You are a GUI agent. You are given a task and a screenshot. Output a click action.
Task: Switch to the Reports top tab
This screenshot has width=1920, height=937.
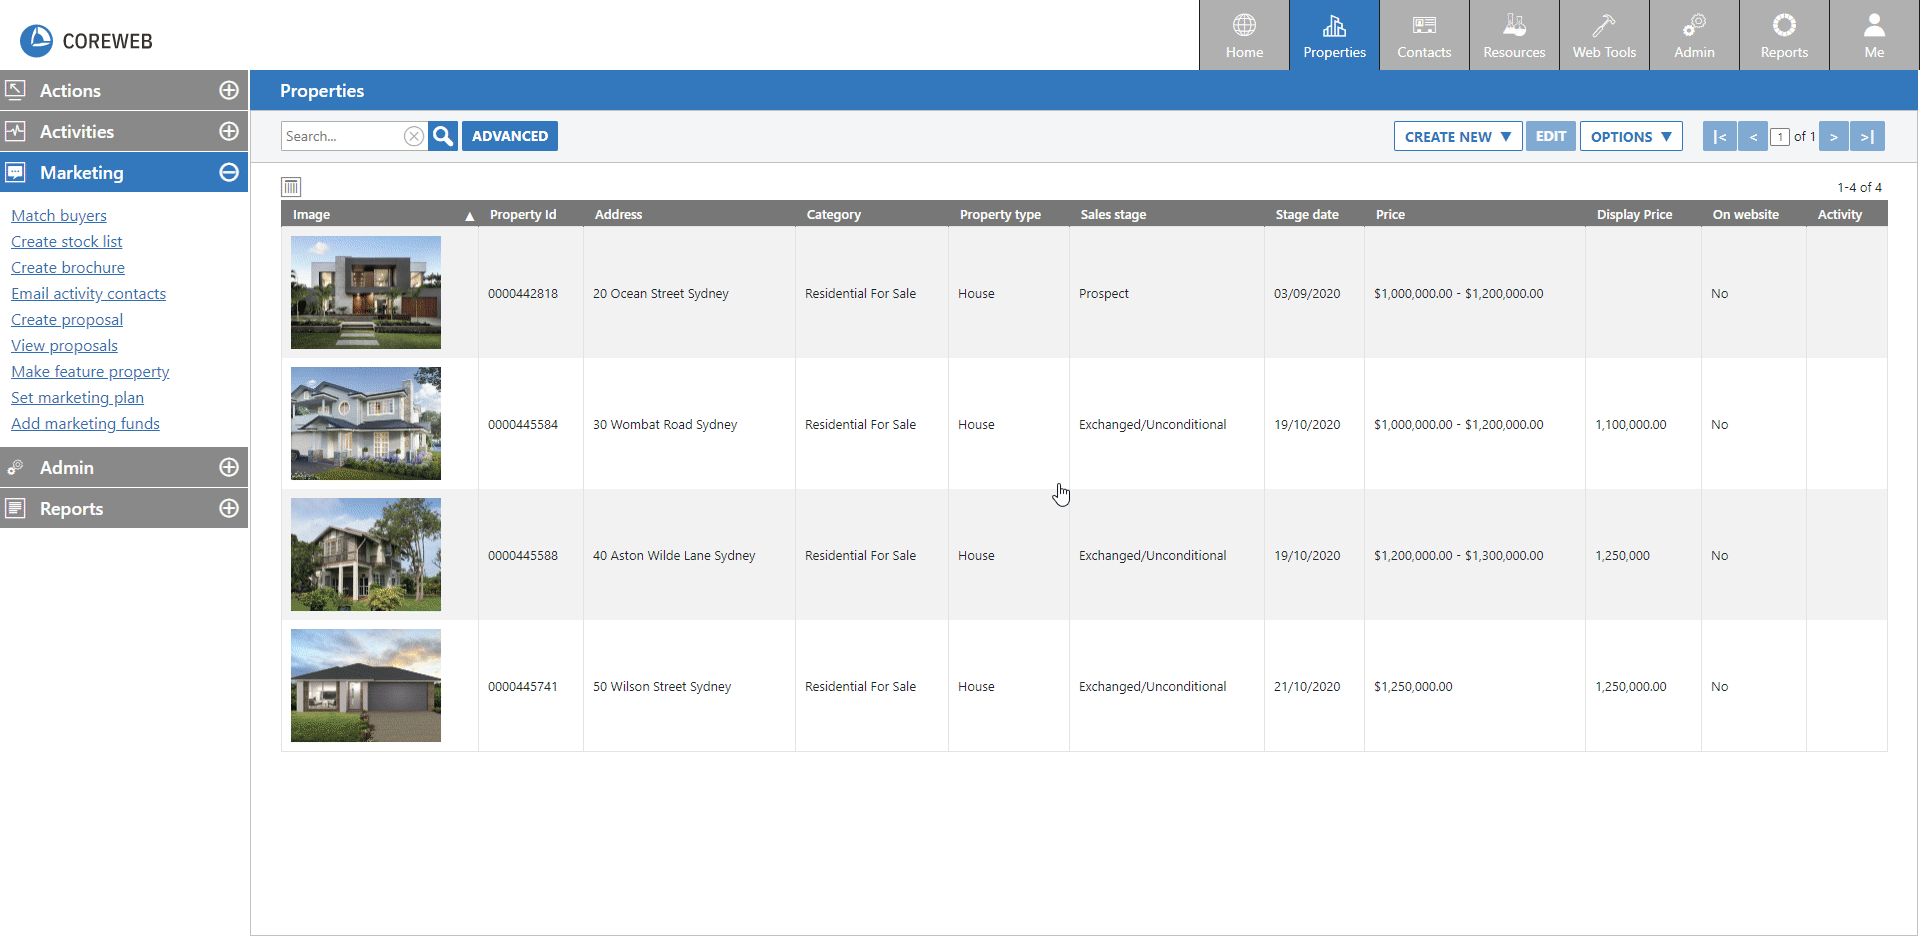point(1784,36)
